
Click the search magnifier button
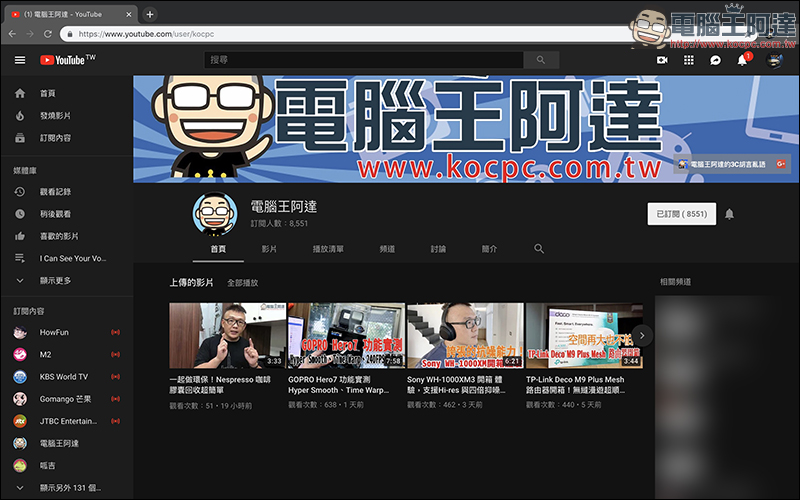coord(541,60)
